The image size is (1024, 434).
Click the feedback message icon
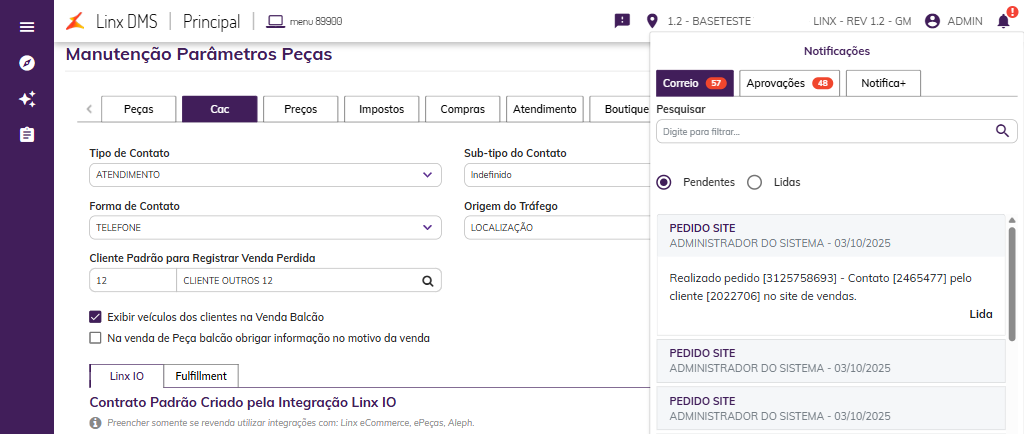pyautogui.click(x=622, y=20)
